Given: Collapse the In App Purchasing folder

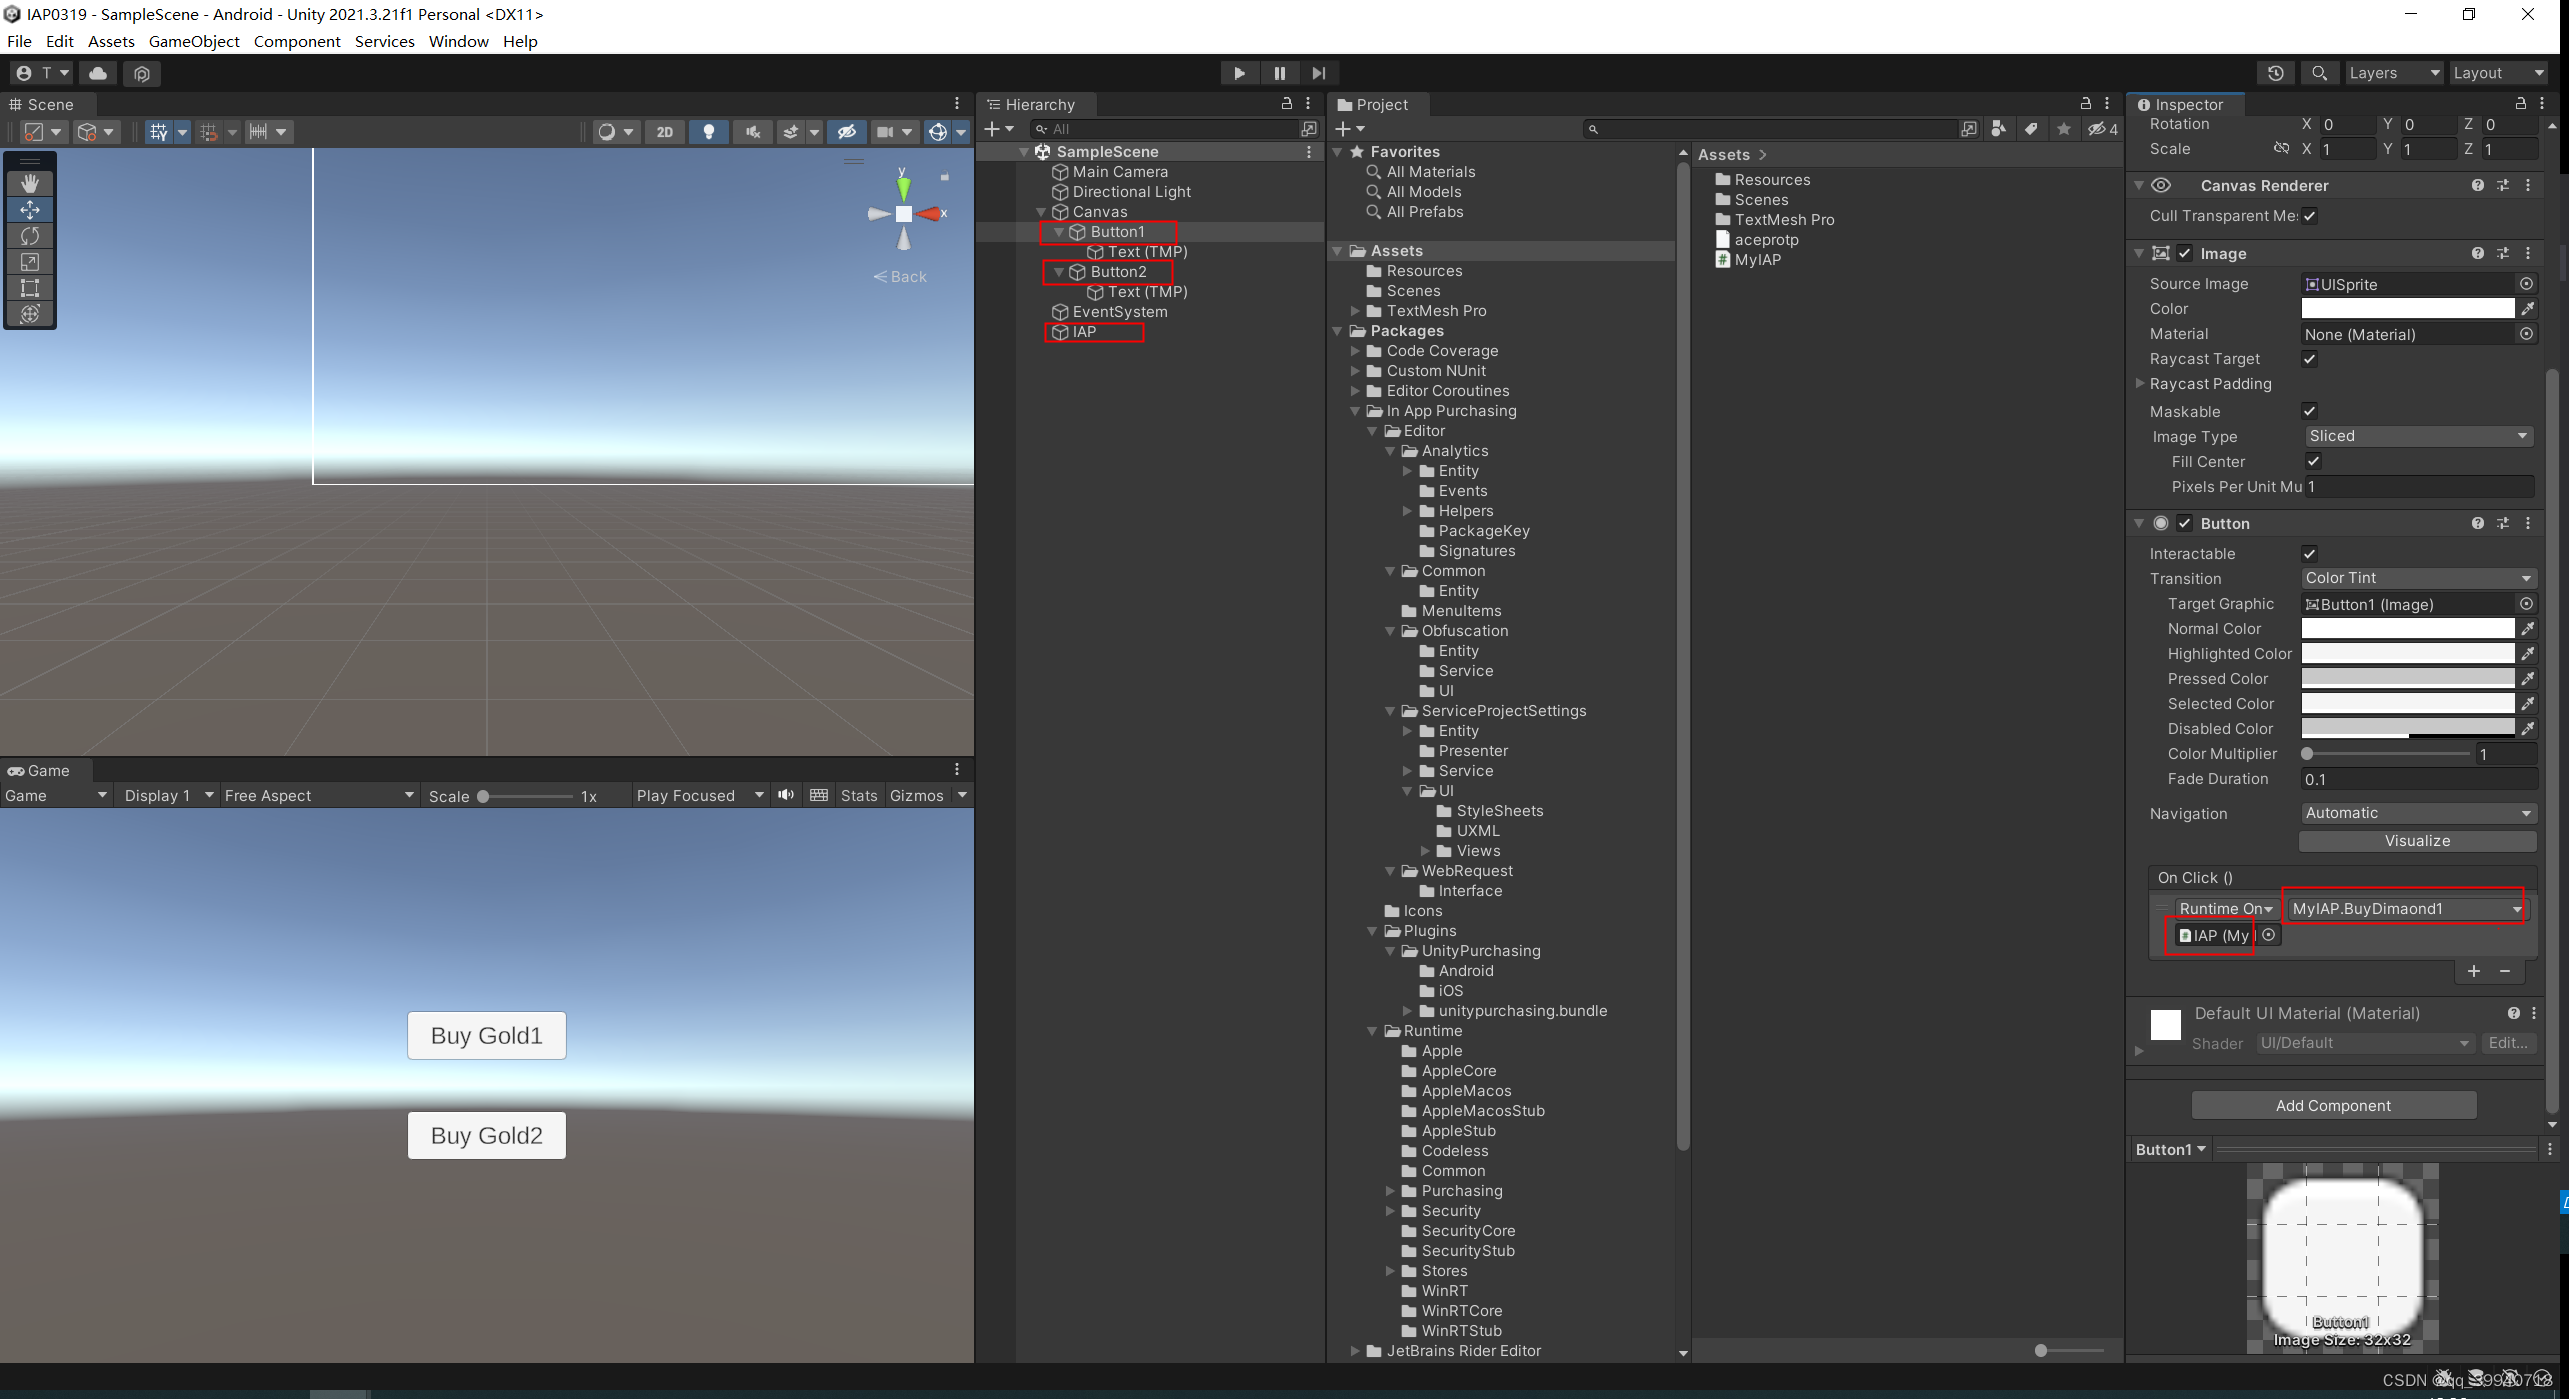Looking at the screenshot, I should click(x=1356, y=411).
